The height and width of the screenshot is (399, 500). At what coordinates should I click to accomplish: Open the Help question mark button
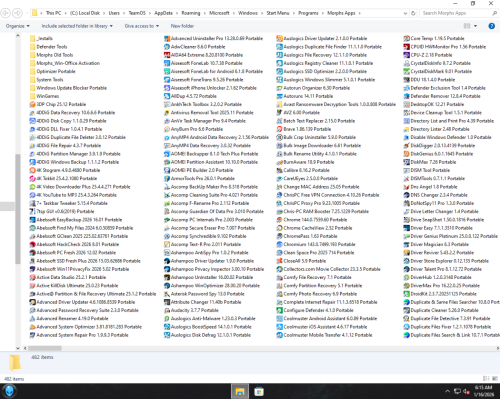pyautogui.click(x=491, y=26)
